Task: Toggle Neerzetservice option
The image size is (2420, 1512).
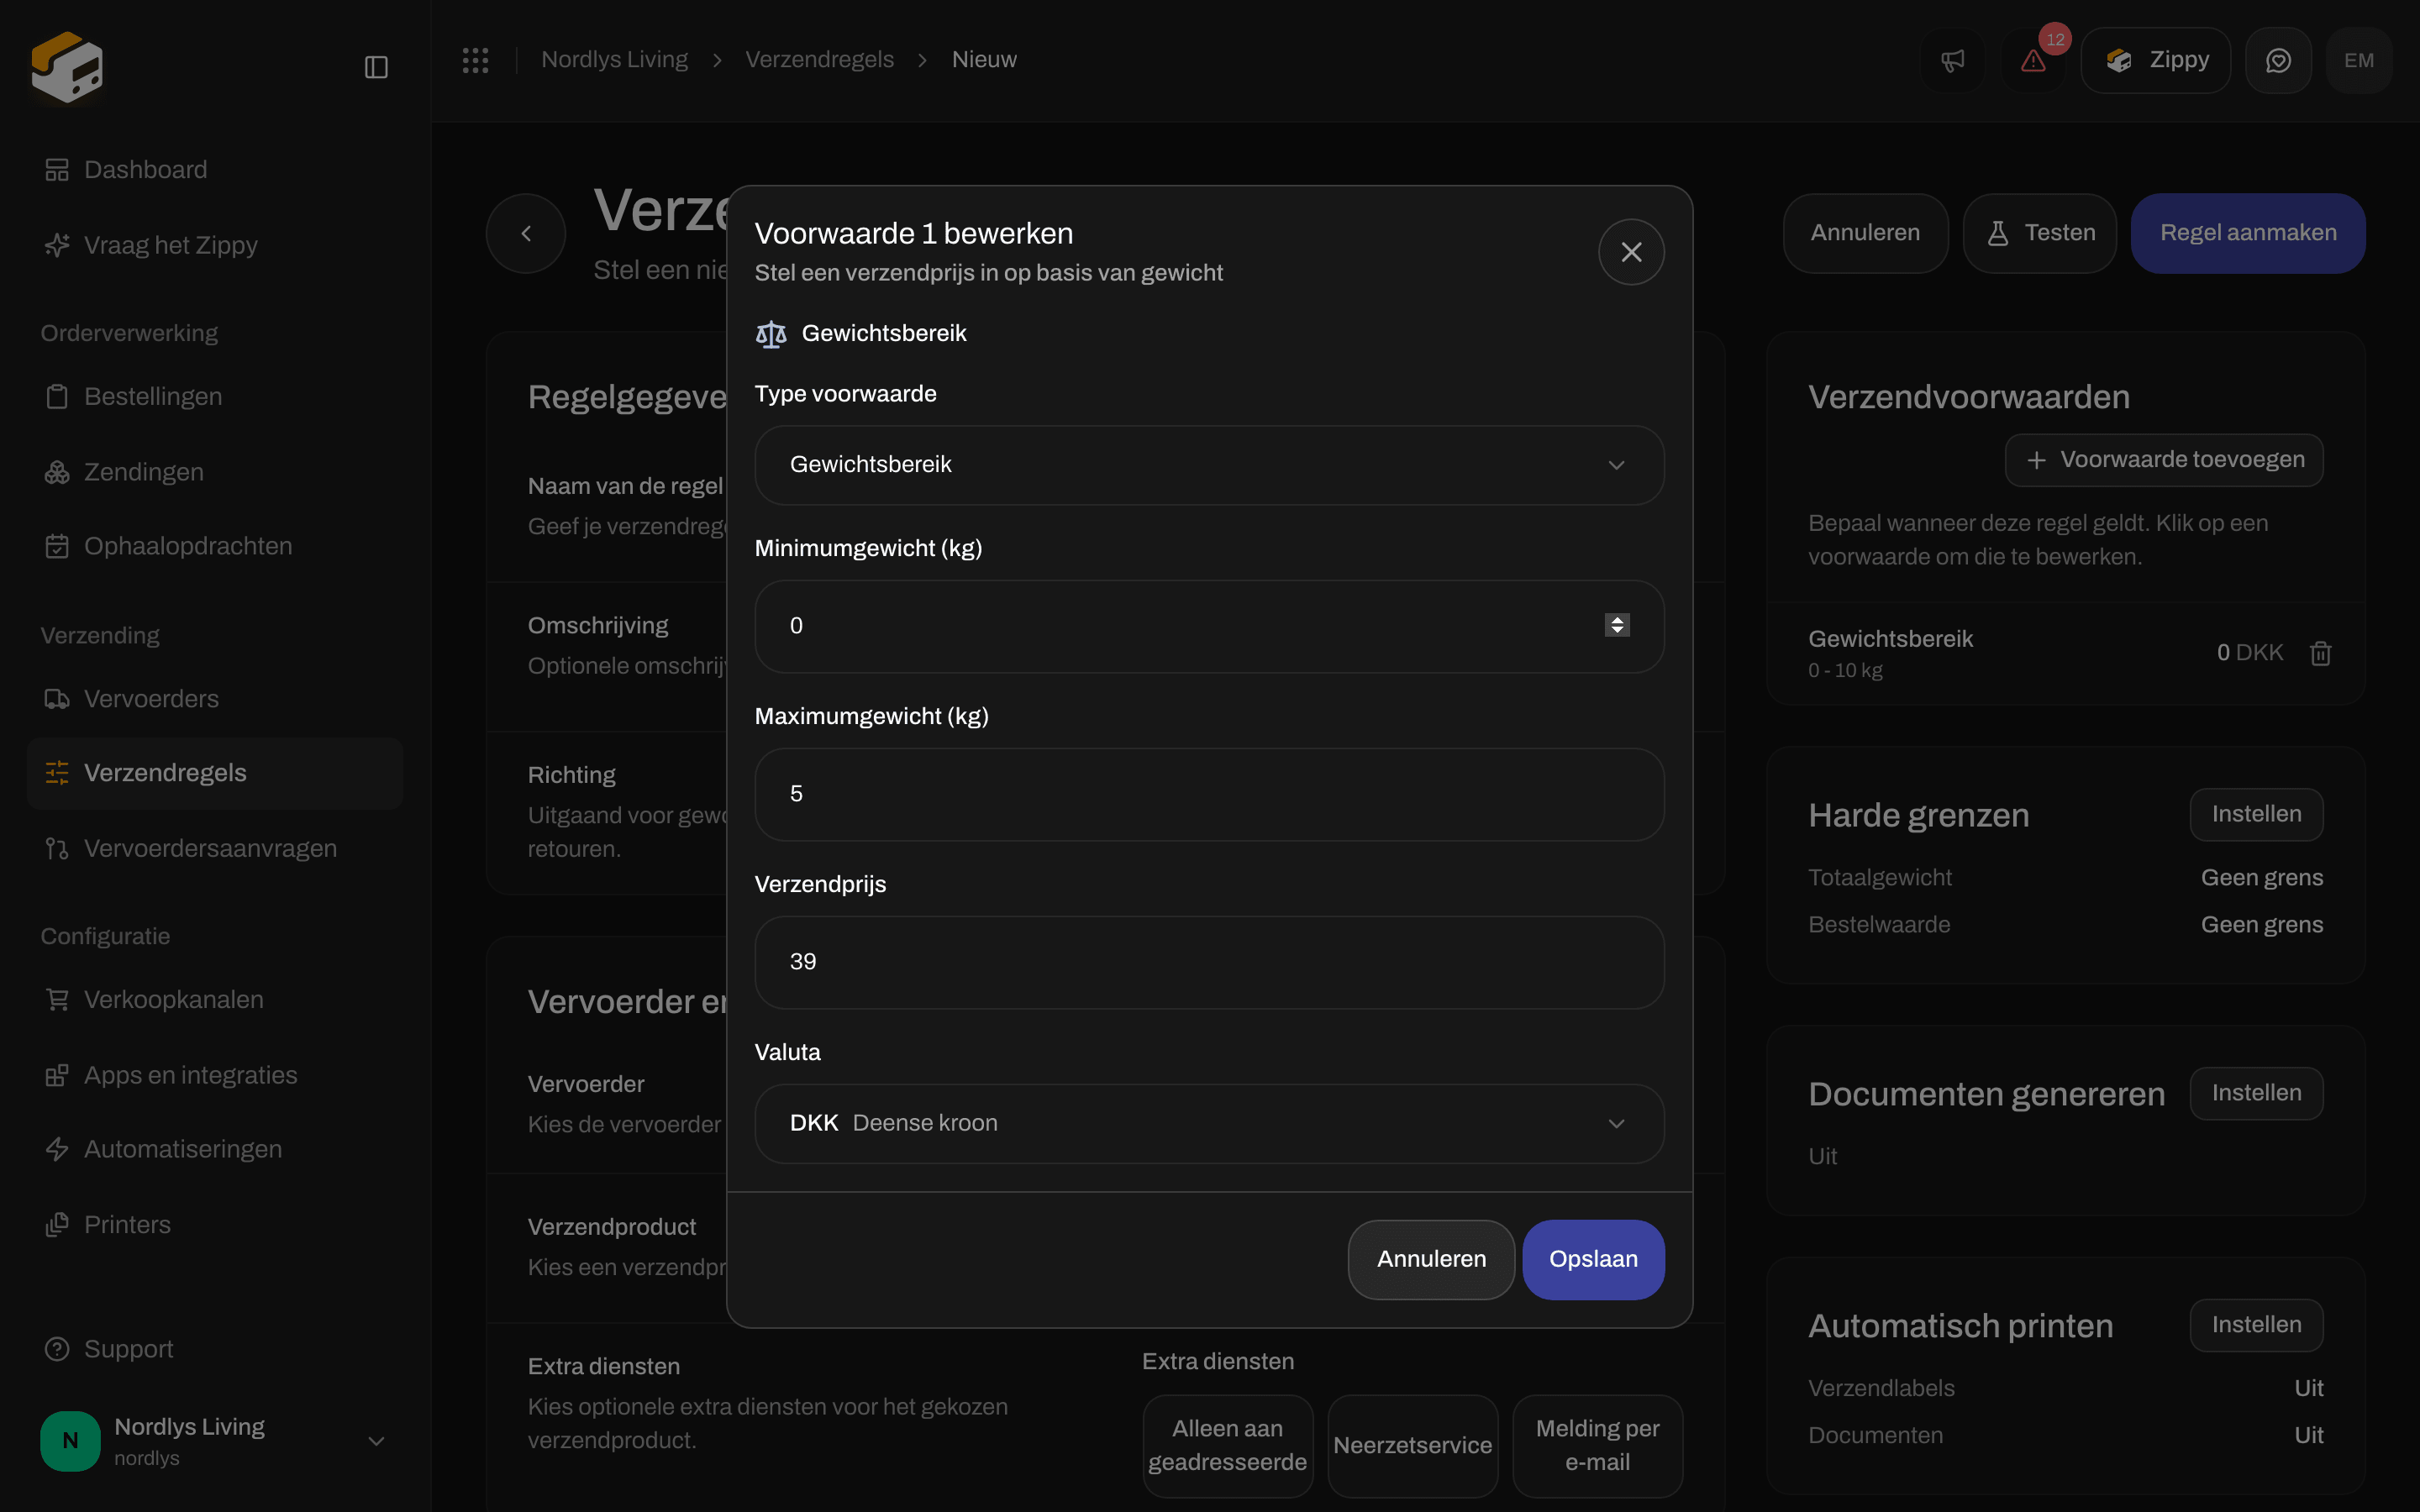Action: (1412, 1446)
